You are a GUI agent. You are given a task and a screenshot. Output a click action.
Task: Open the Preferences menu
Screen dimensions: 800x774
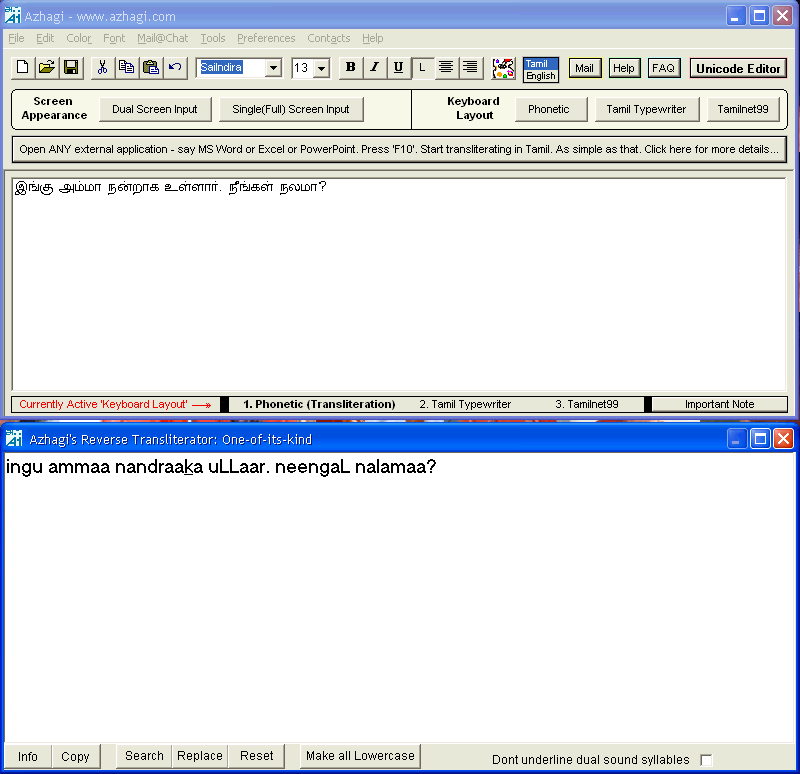coord(266,38)
